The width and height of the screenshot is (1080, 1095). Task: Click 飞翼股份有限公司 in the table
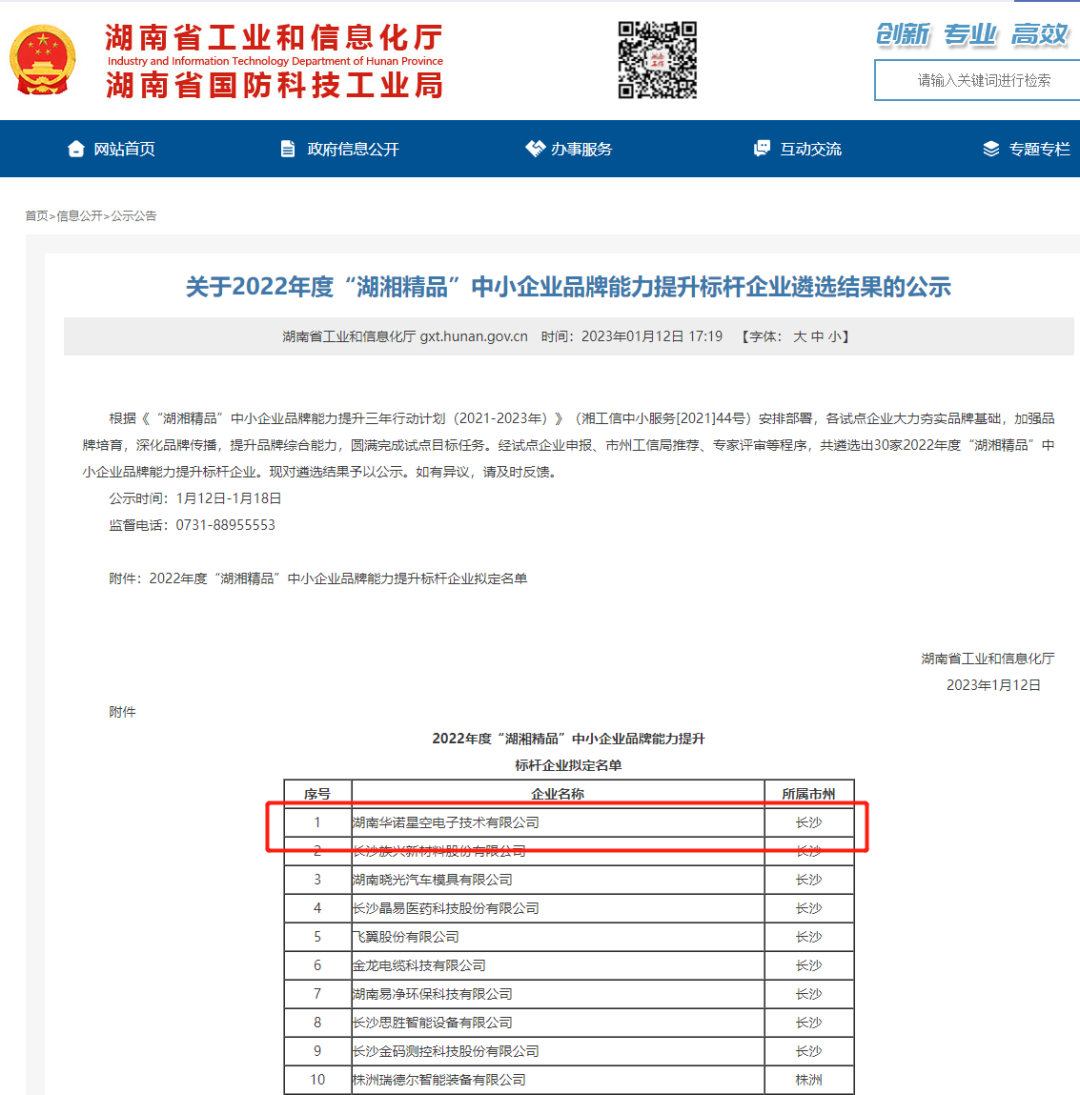406,937
